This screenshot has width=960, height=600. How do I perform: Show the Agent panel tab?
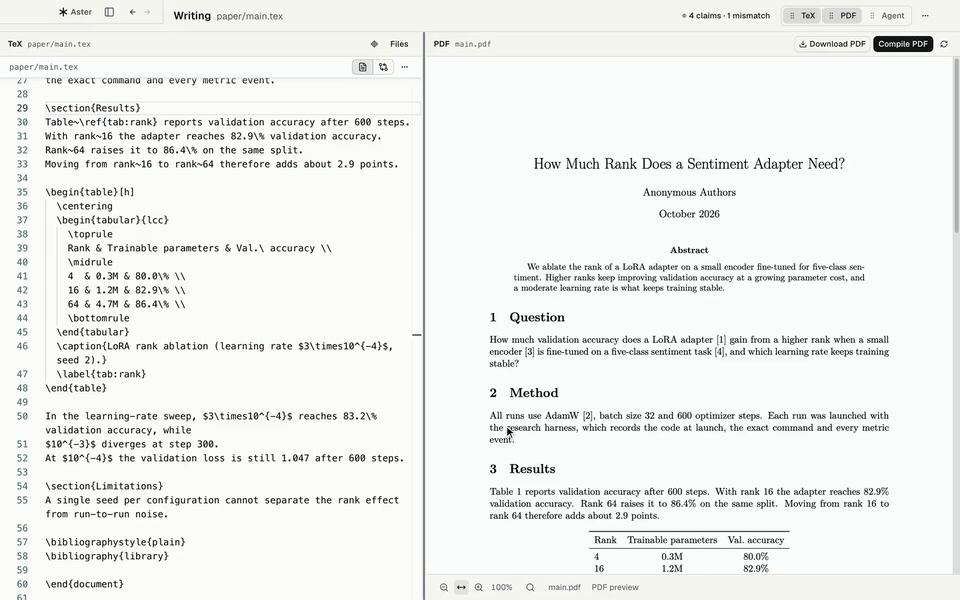point(887,15)
